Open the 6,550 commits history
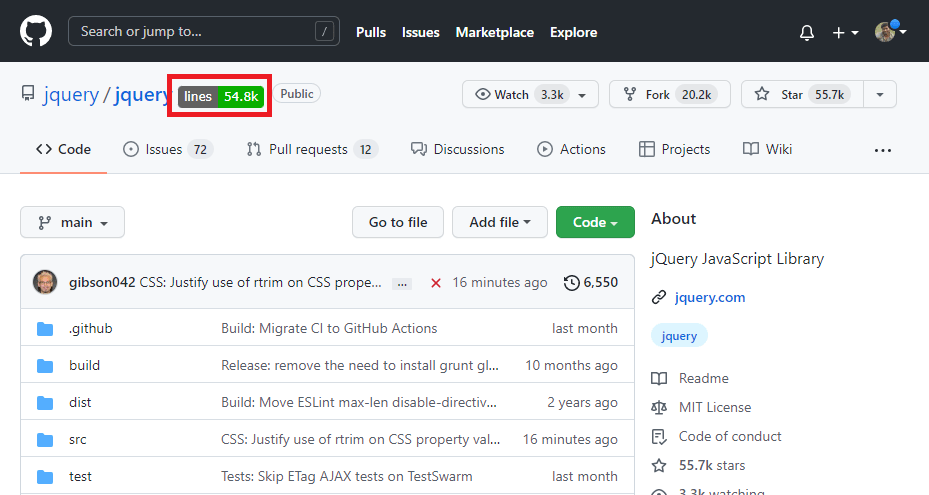 click(x=591, y=283)
